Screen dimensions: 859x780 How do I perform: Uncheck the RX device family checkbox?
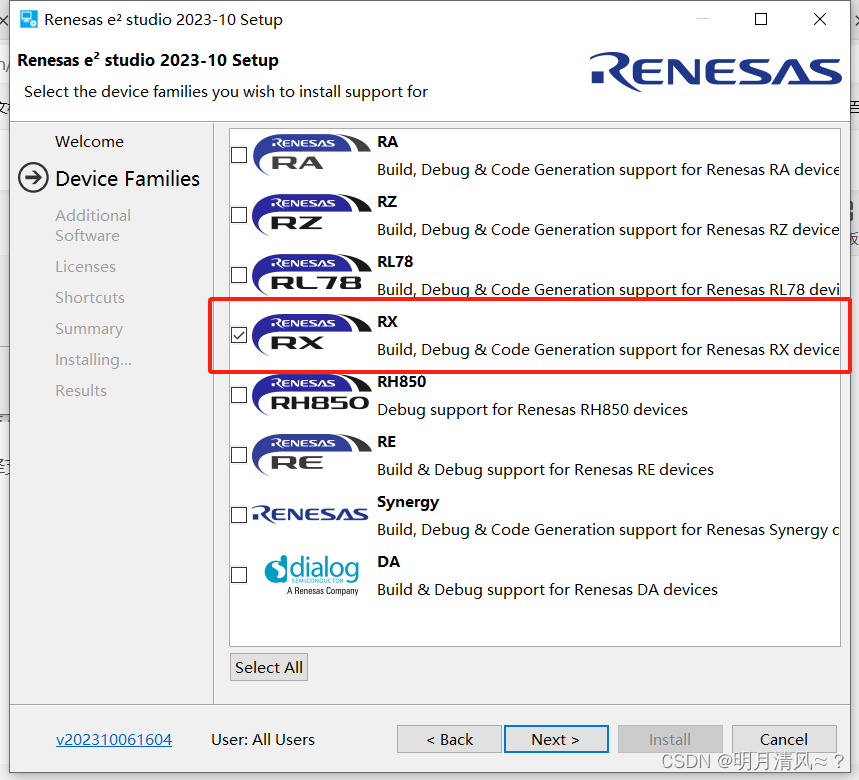(x=239, y=335)
